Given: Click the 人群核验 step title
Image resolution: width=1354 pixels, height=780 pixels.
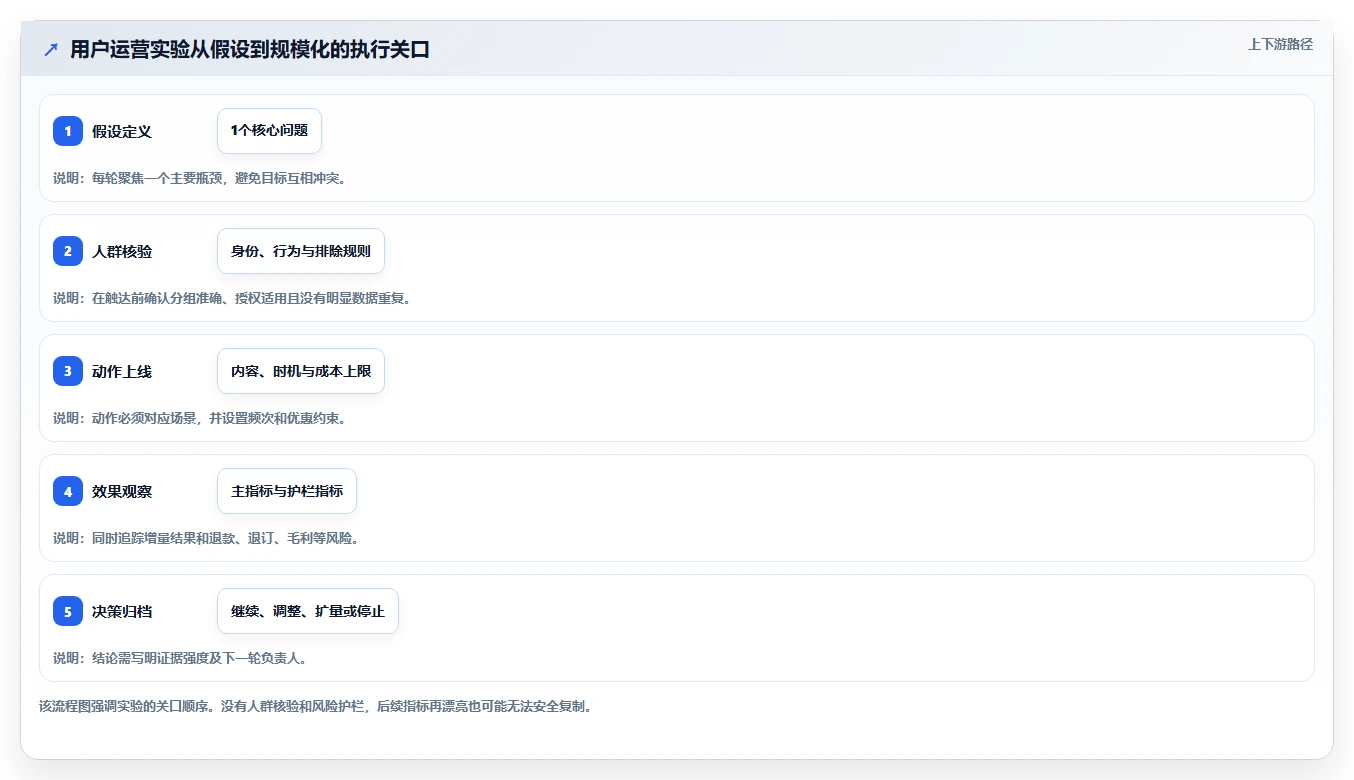Looking at the screenshot, I should (x=122, y=251).
